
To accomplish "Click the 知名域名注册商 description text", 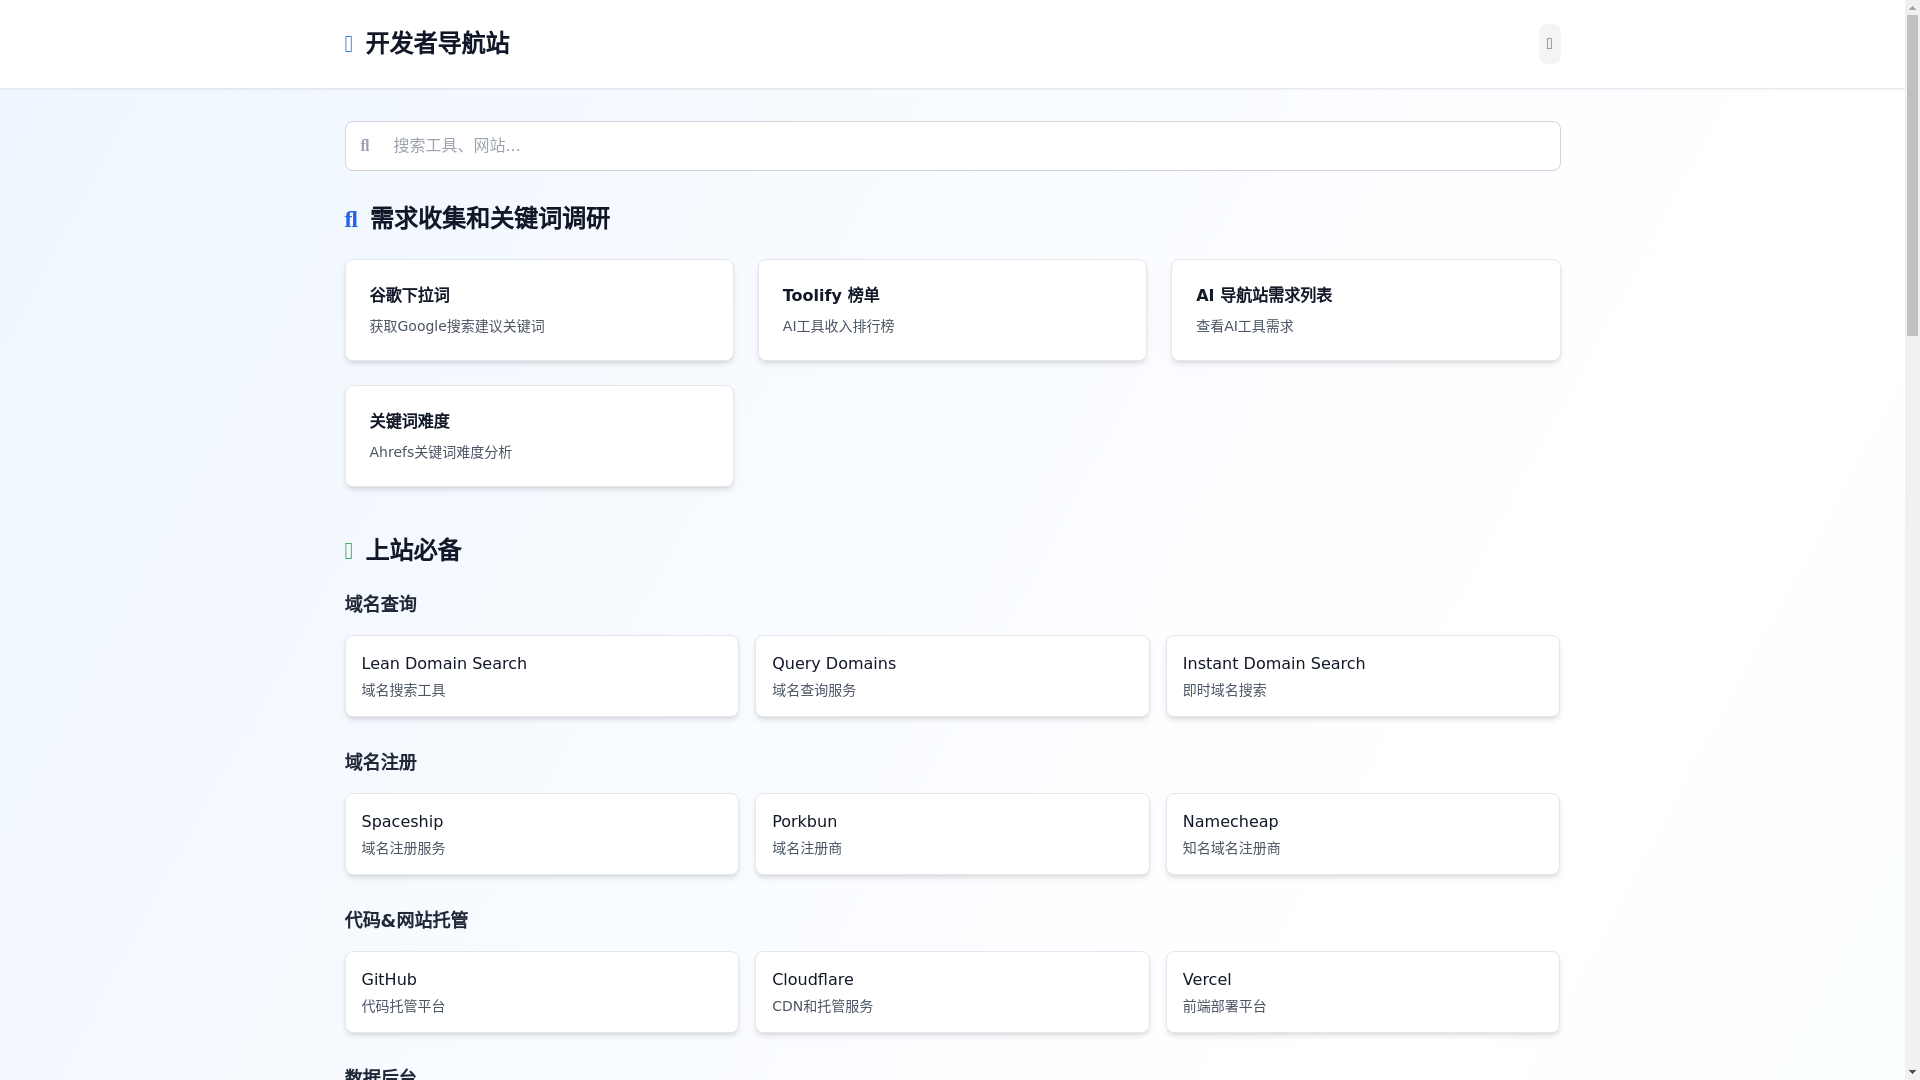I will (x=1232, y=848).
